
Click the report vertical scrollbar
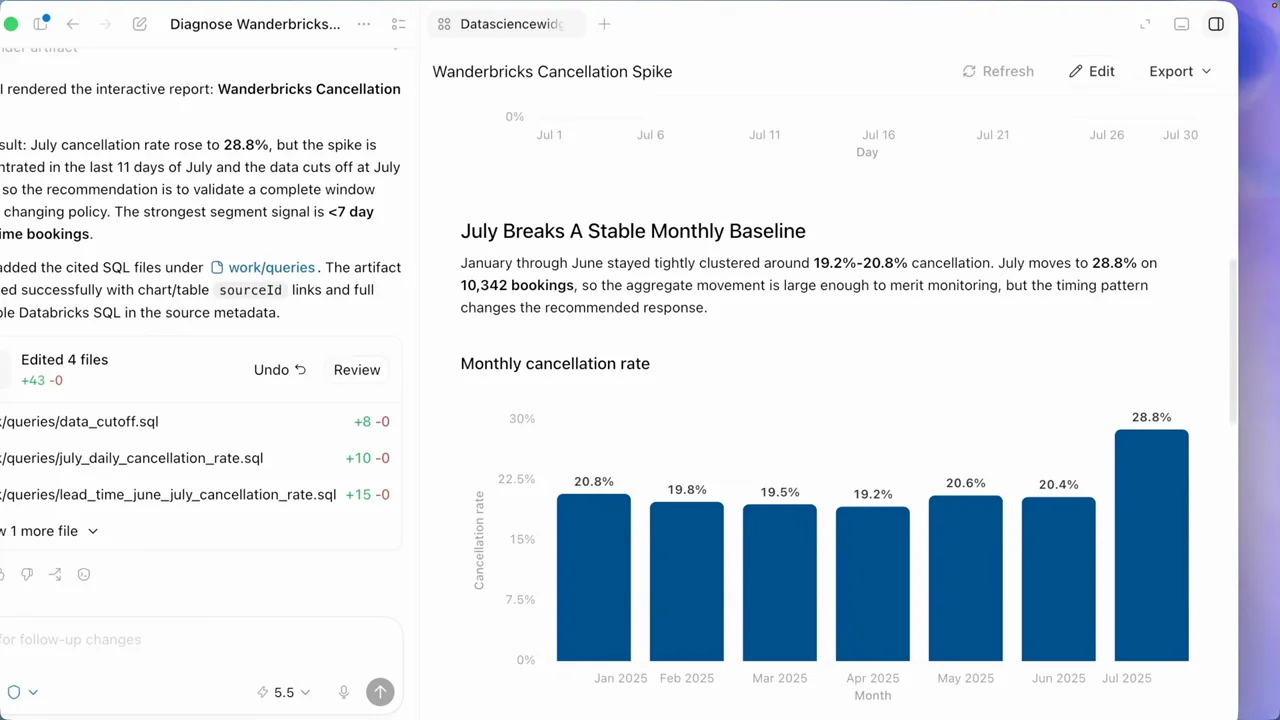pyautogui.click(x=1233, y=340)
